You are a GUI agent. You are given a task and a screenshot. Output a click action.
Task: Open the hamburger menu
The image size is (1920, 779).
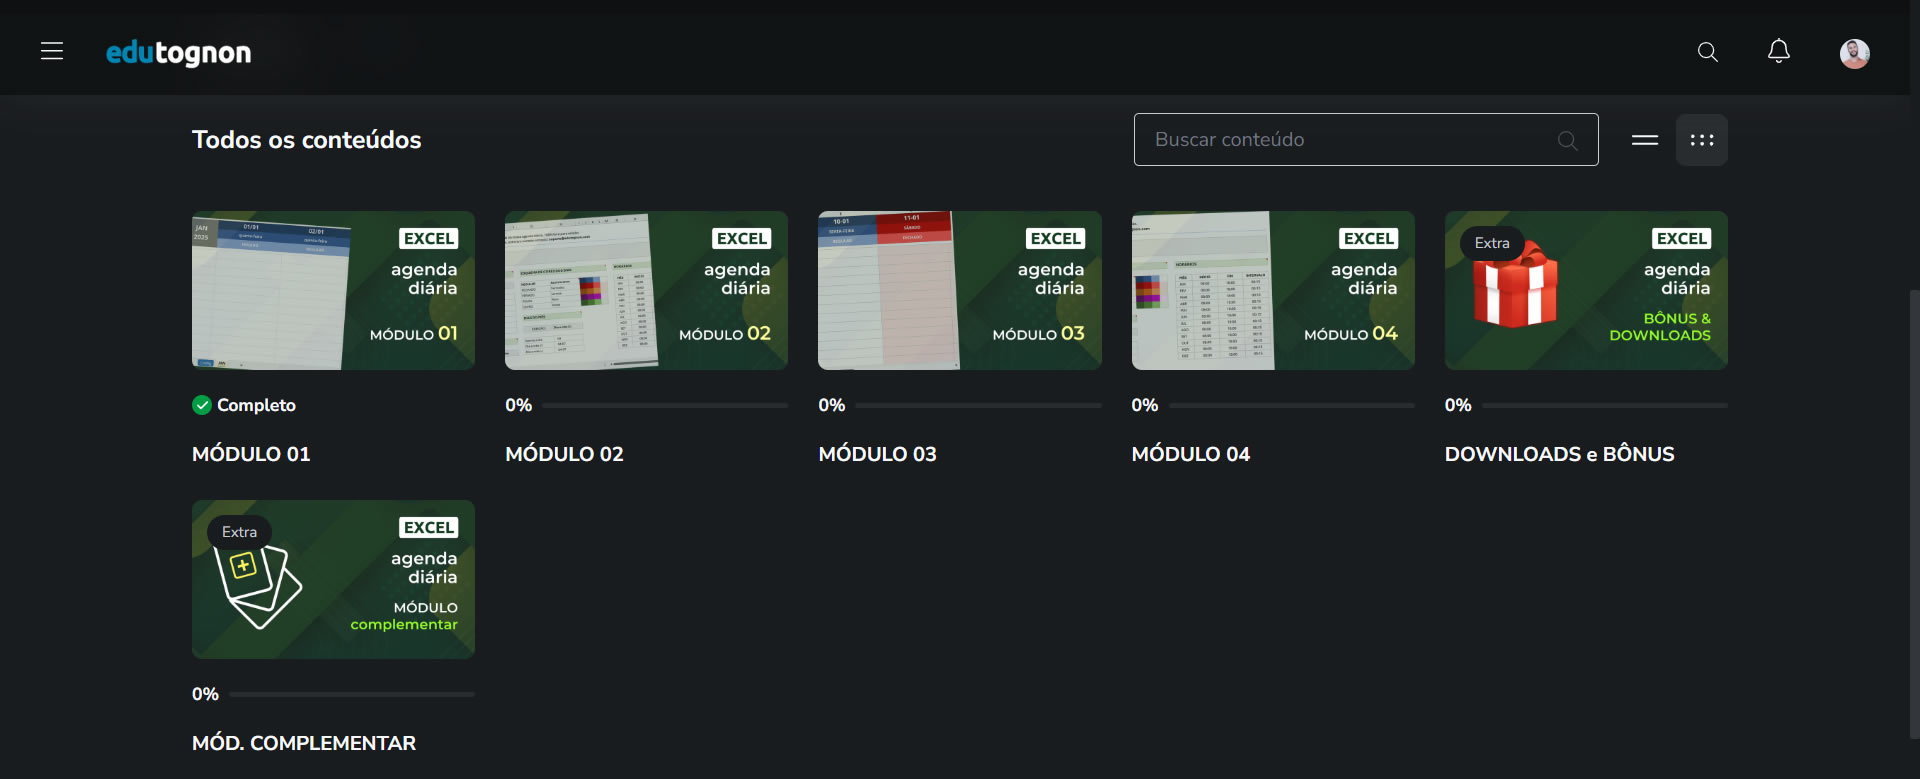pos(52,51)
